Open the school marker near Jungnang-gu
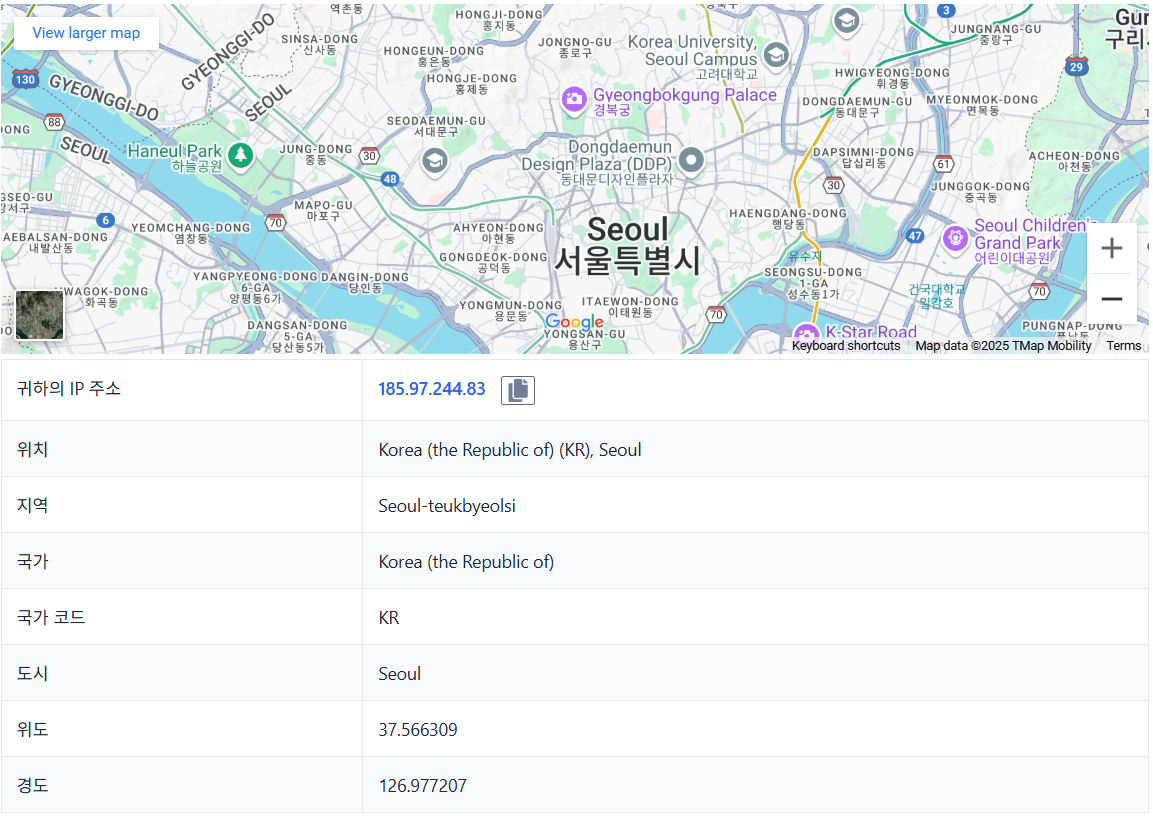Image resolution: width=1153 pixels, height=818 pixels. [x=846, y=21]
